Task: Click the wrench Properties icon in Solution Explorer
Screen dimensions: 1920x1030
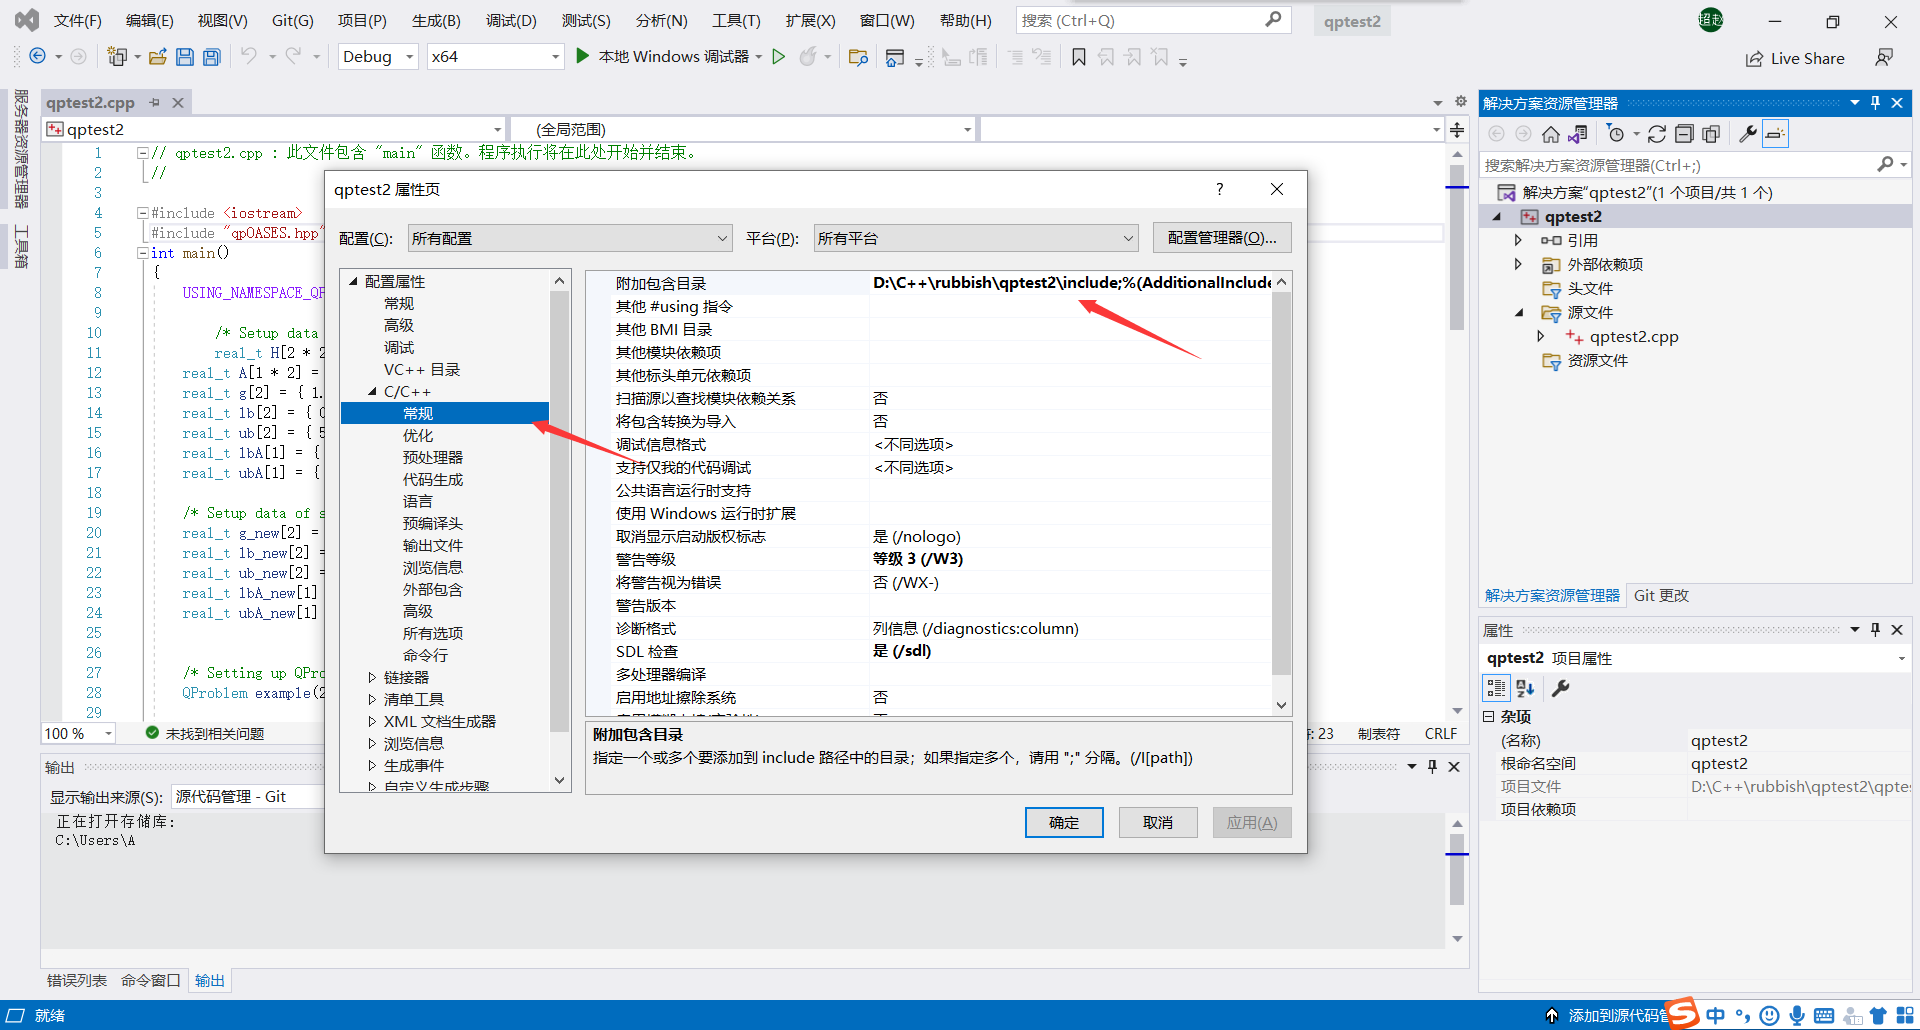Action: click(x=1748, y=134)
